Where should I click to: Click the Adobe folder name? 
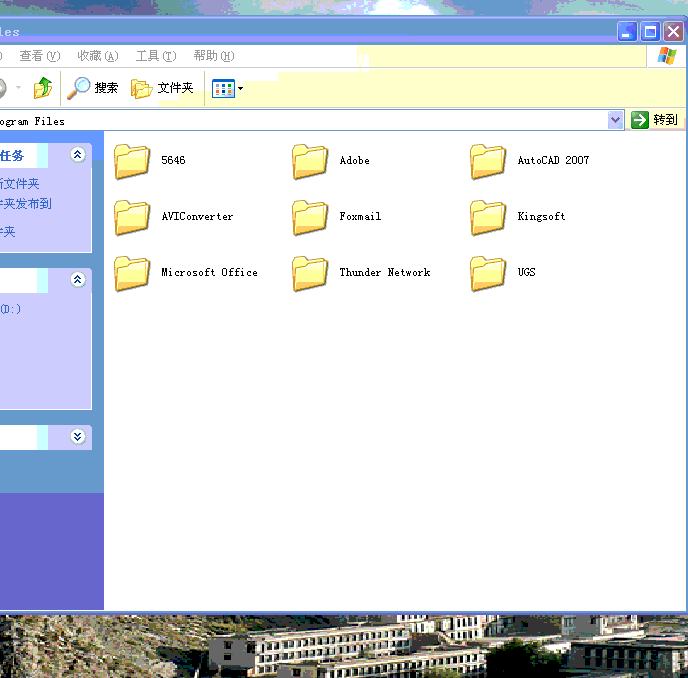pos(355,160)
